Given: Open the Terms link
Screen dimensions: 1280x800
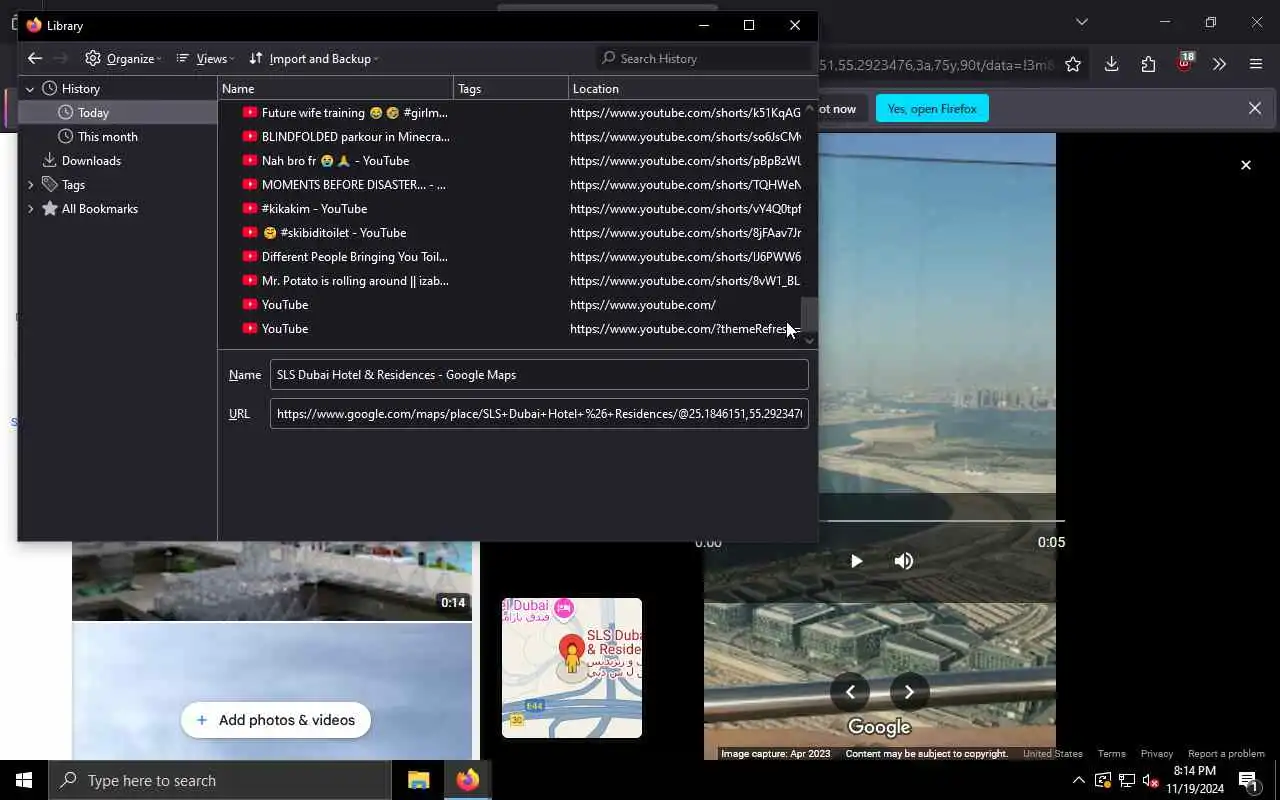Looking at the screenshot, I should tap(1111, 754).
